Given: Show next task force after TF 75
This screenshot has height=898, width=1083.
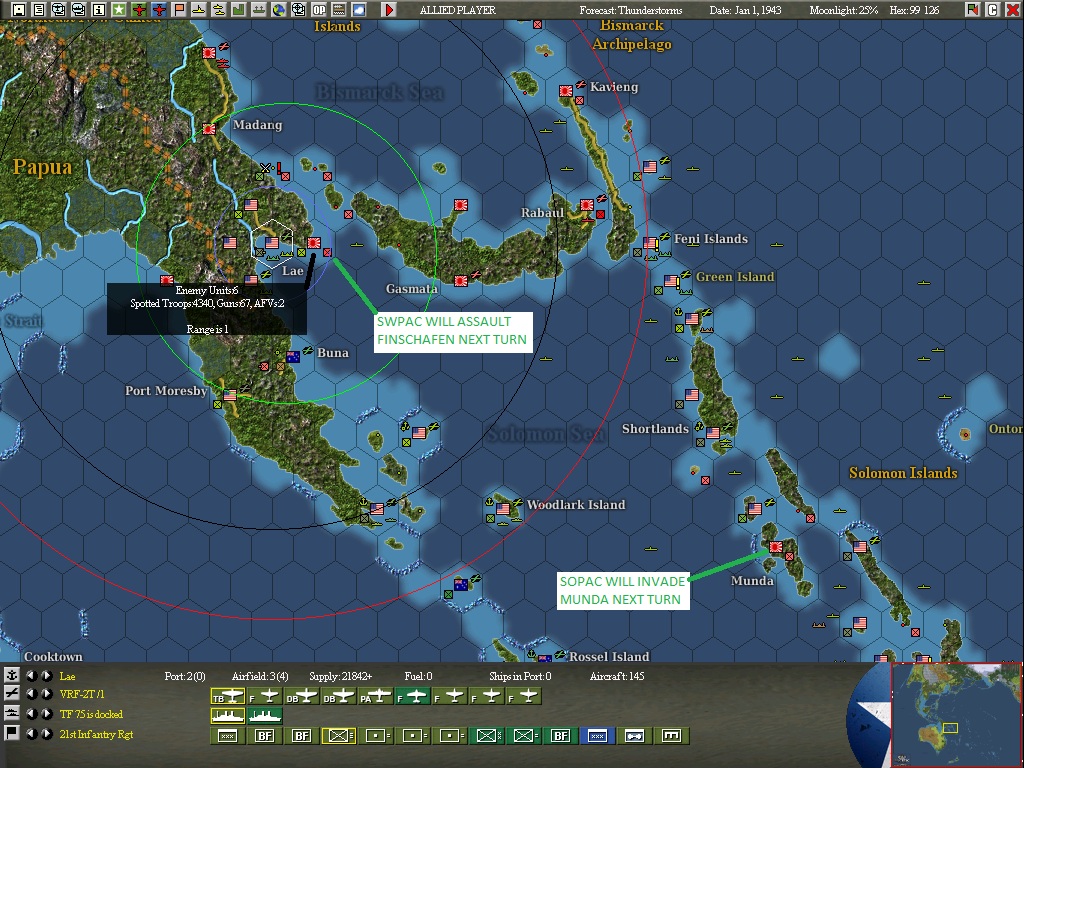Looking at the screenshot, I should pos(46,714).
